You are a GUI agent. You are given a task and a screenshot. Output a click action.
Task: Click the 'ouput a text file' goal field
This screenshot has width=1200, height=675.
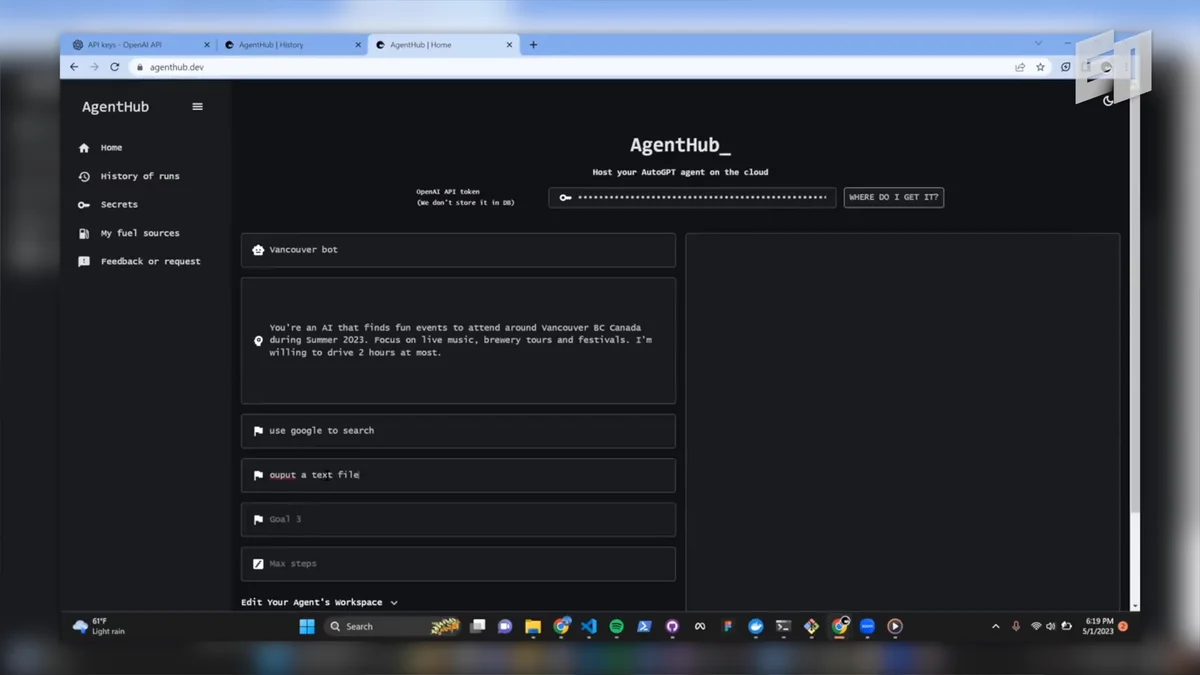[x=458, y=475]
